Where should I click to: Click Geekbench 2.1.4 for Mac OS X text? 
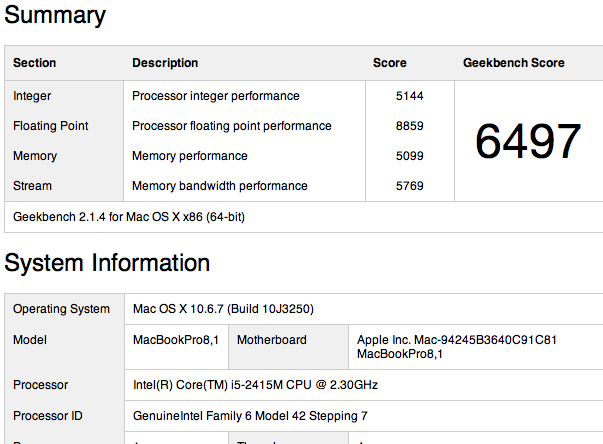(129, 217)
